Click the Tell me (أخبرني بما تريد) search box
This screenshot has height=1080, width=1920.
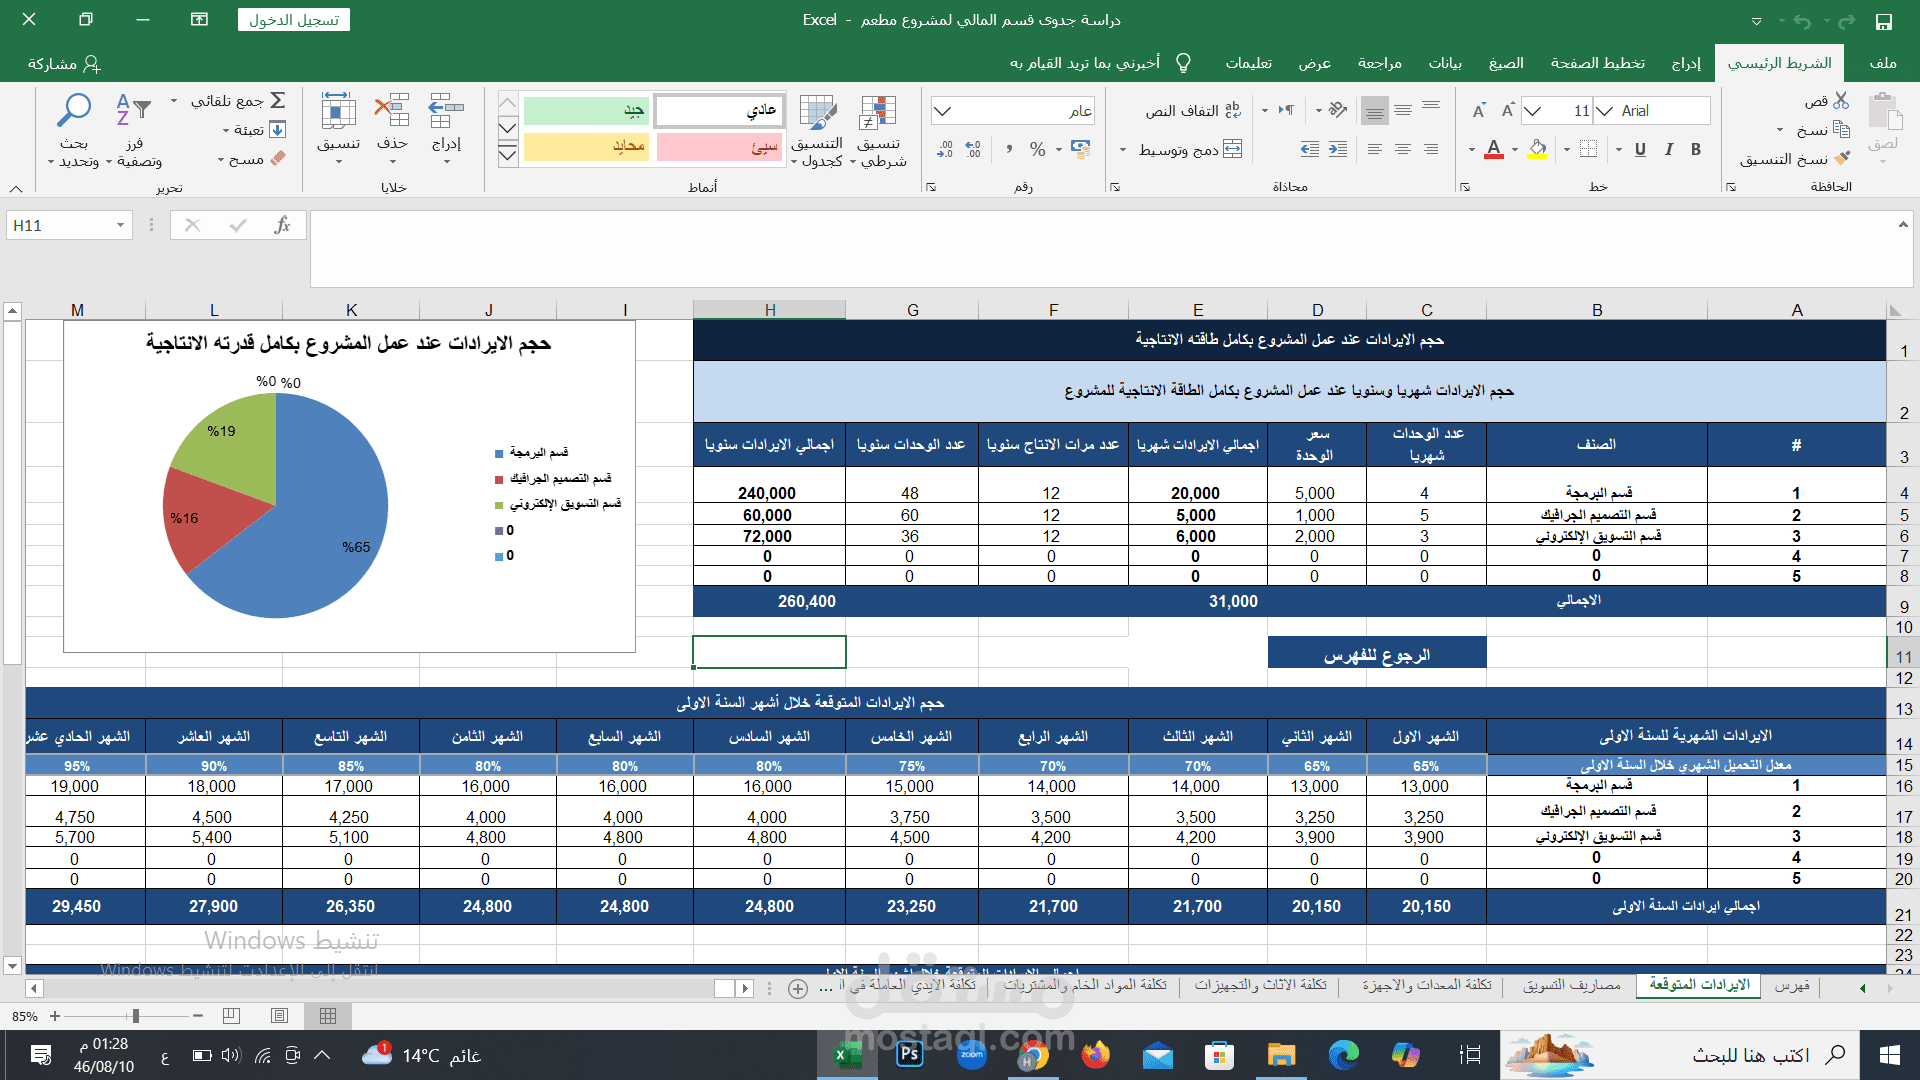click(x=1100, y=63)
